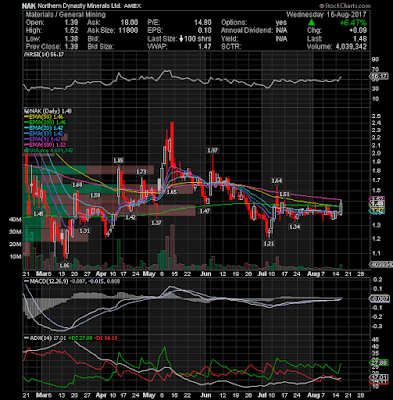Click the cyan EMA(20) legend entry
The height and width of the screenshot is (400, 393).
[x=43, y=128]
